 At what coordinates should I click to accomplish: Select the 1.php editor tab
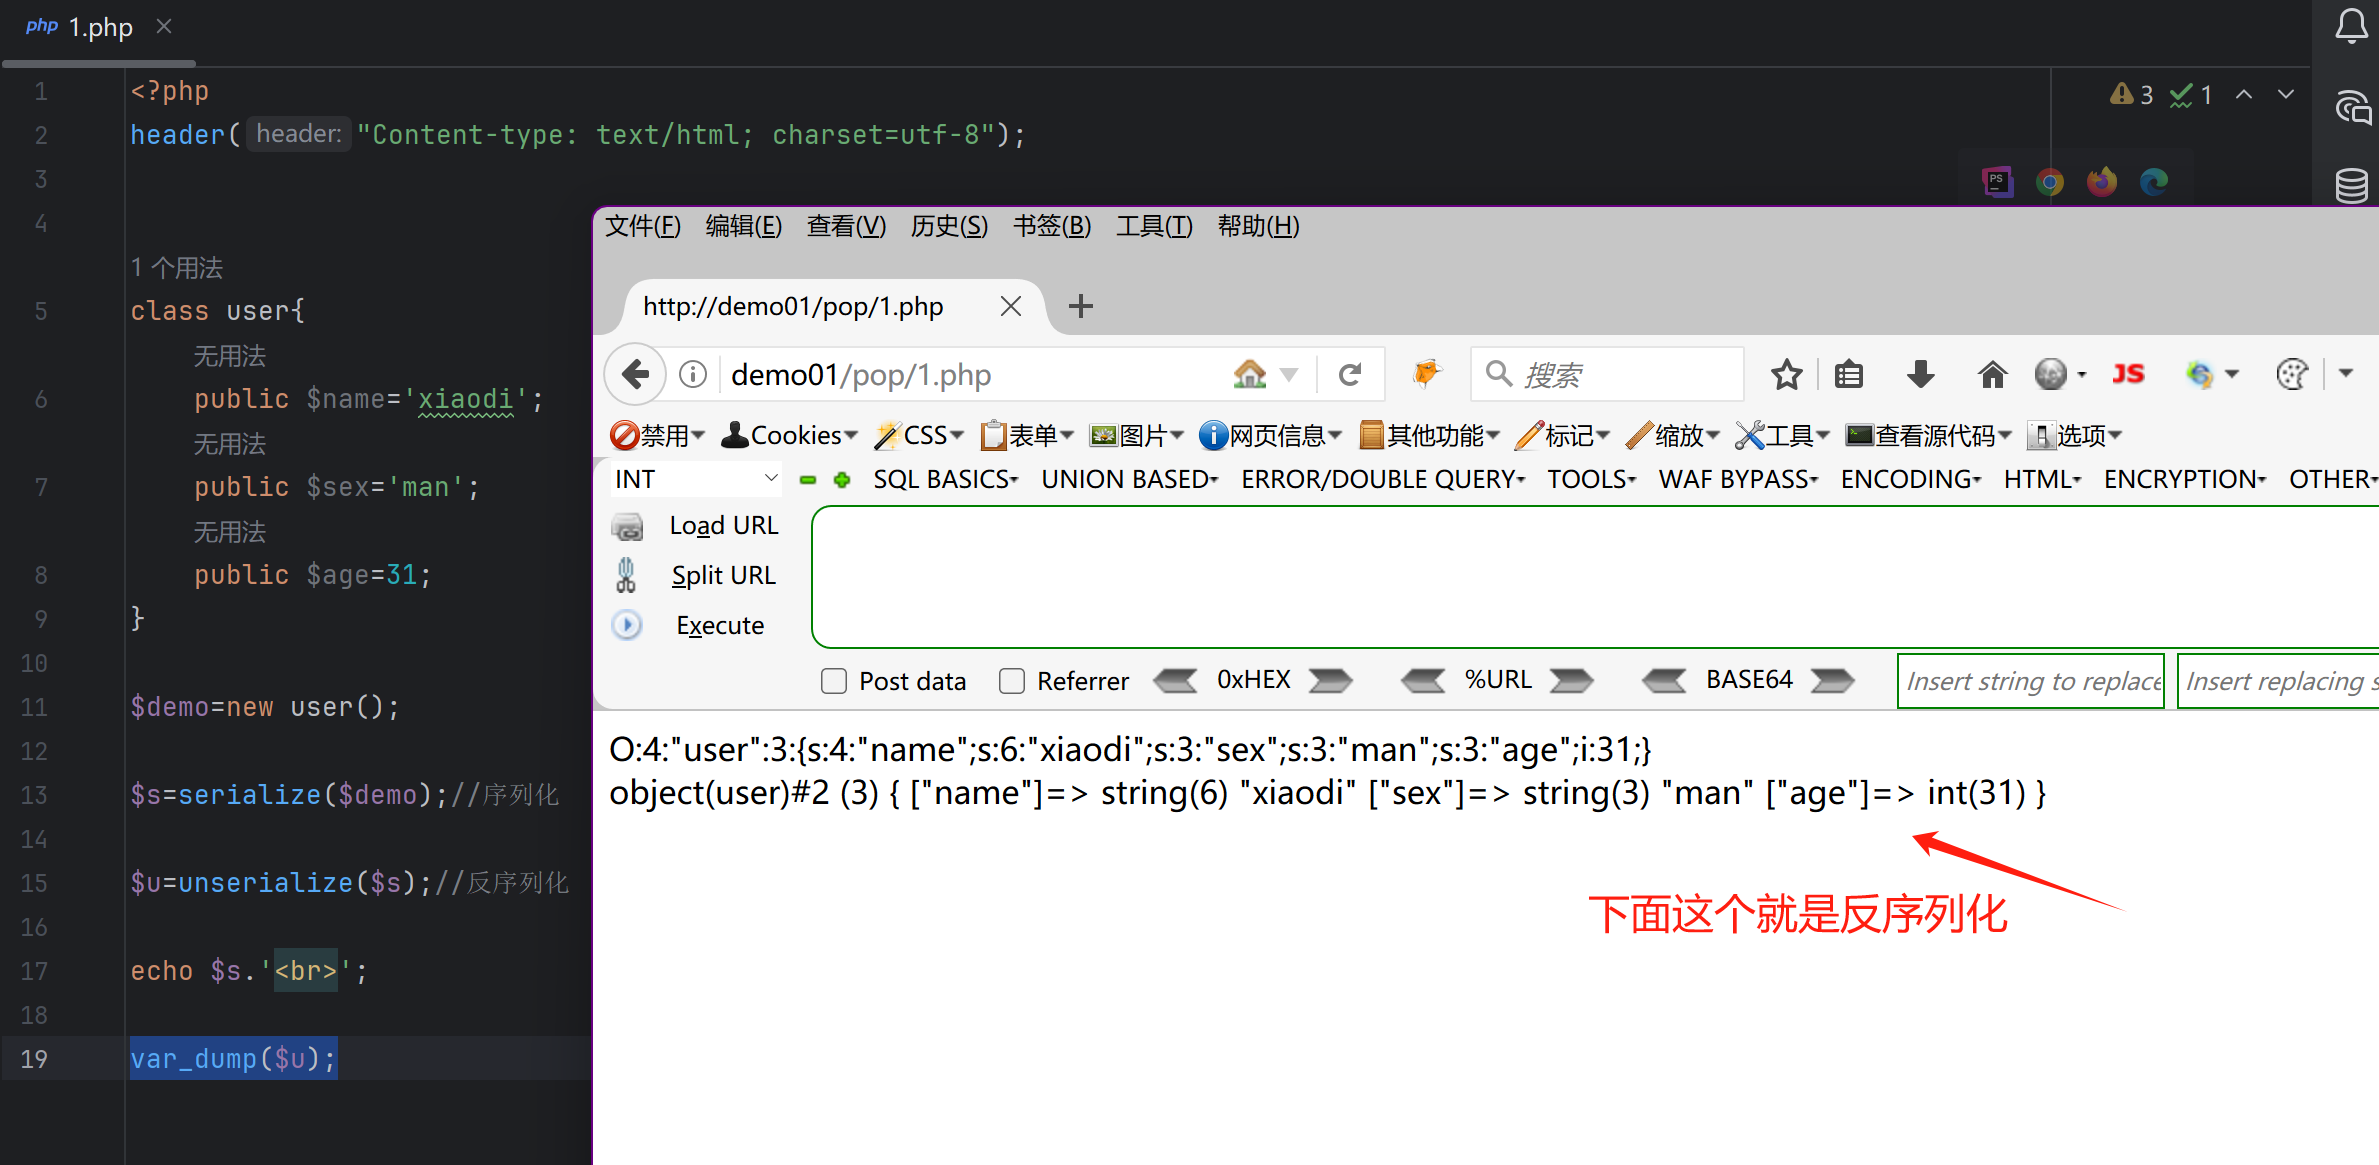[x=98, y=27]
